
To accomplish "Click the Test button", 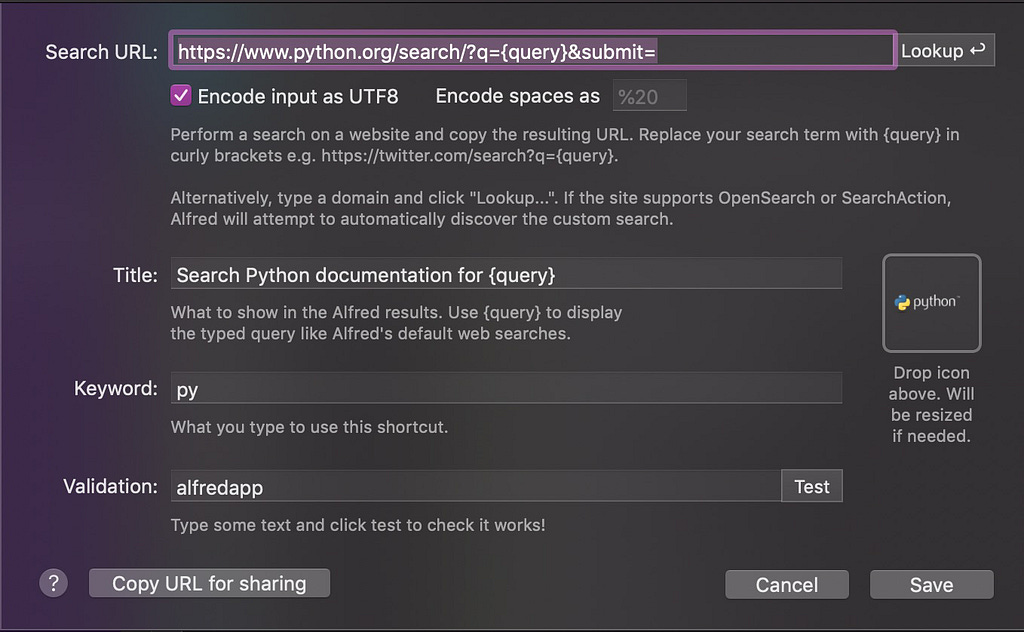I will coord(812,486).
